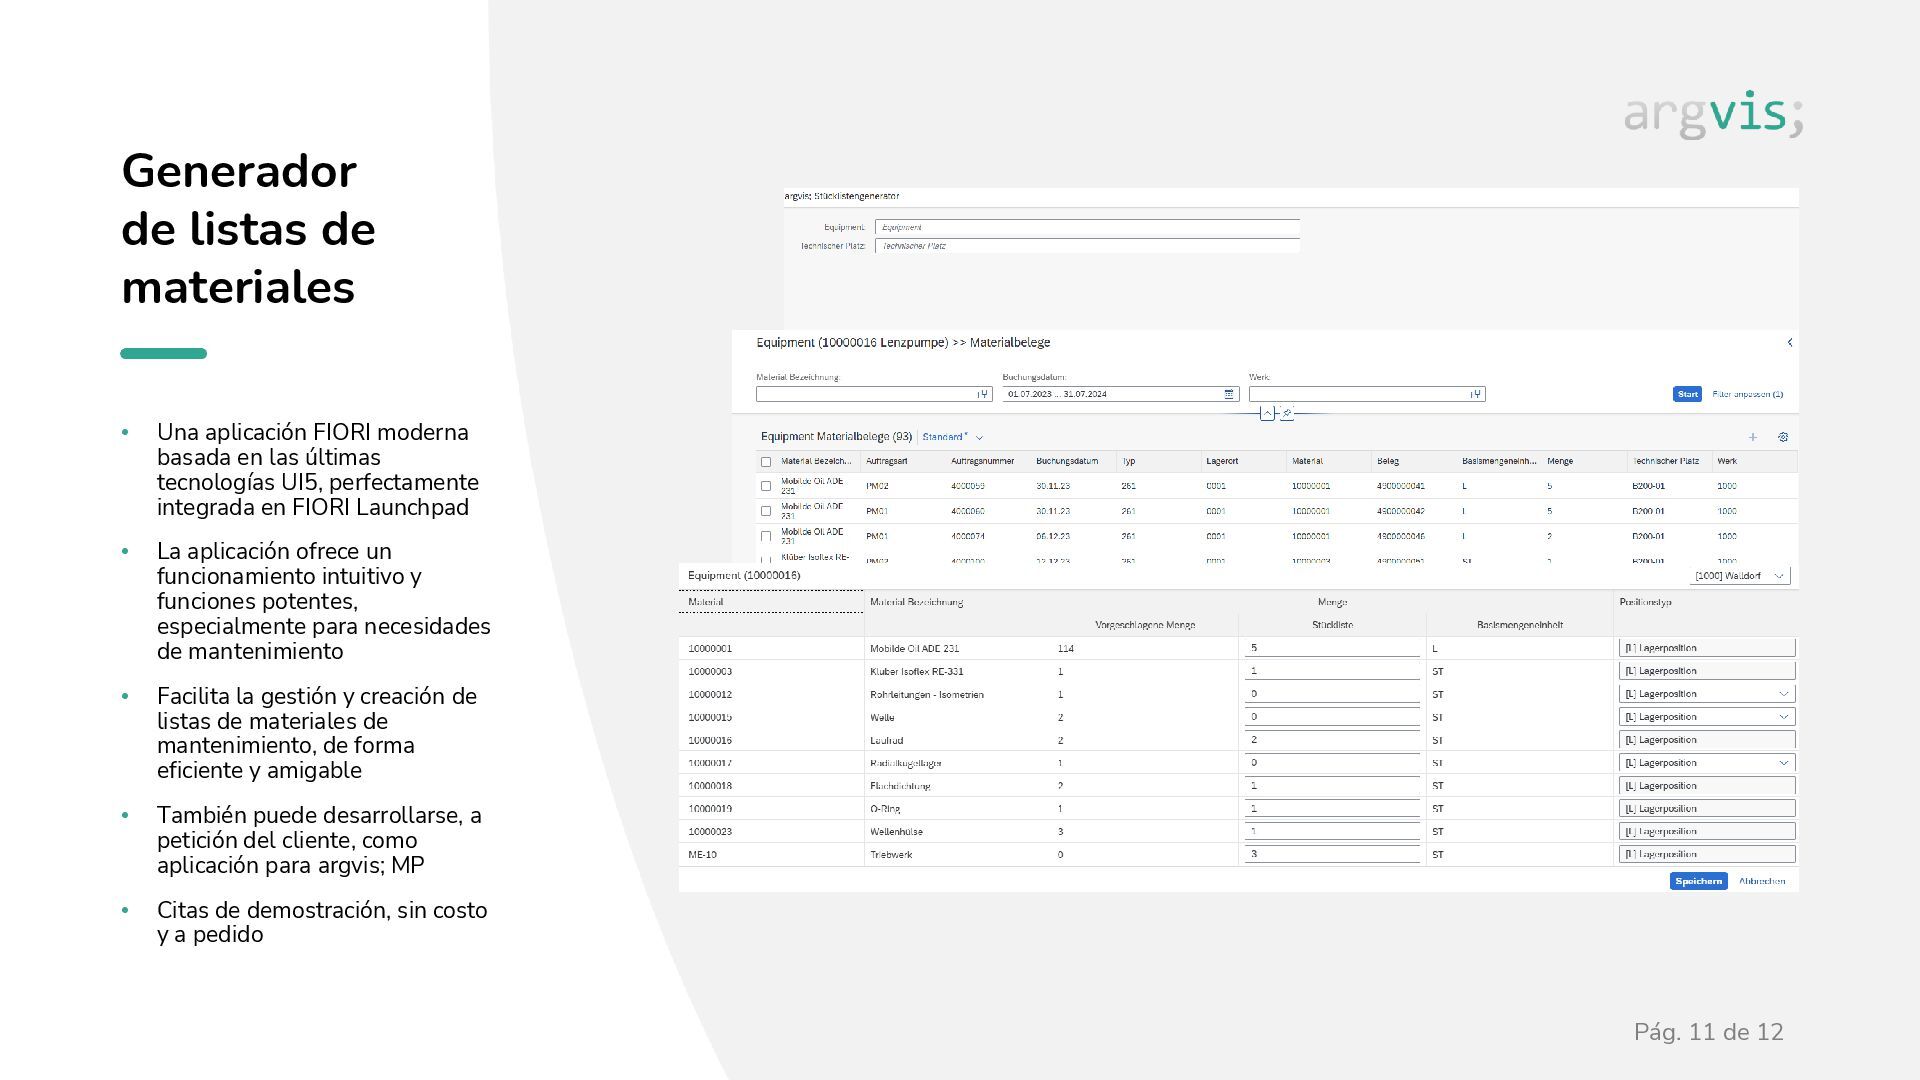The width and height of the screenshot is (1920, 1080).
Task: Click Technischer Platz B200-01 in first row
Action: [x=1648, y=486]
